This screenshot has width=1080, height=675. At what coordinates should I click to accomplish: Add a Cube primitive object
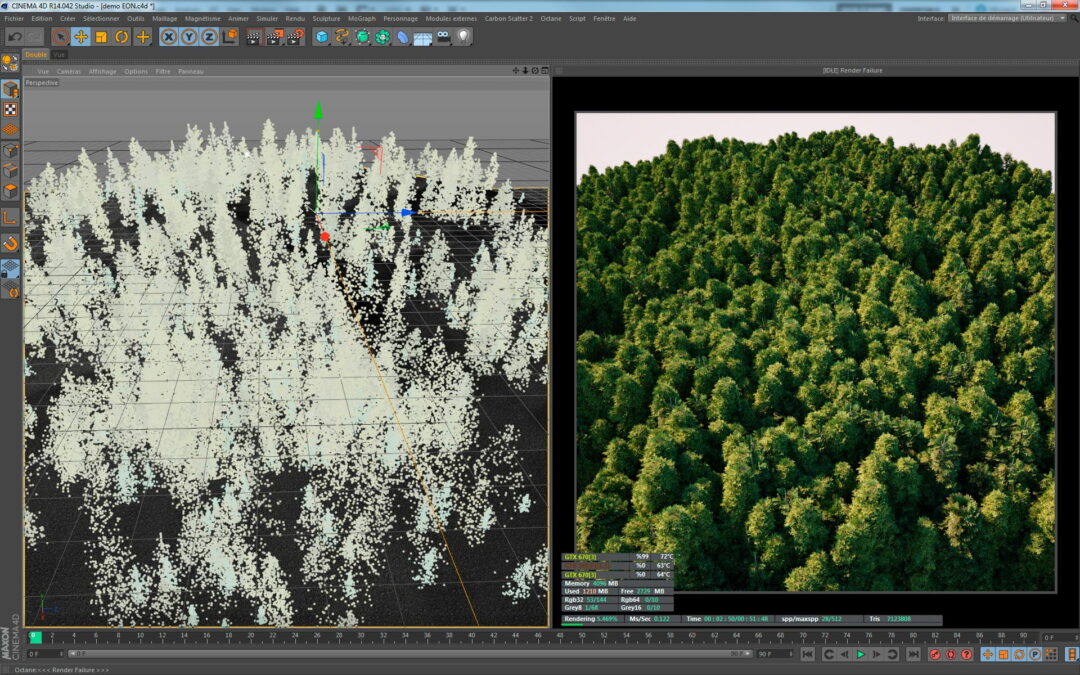(322, 37)
